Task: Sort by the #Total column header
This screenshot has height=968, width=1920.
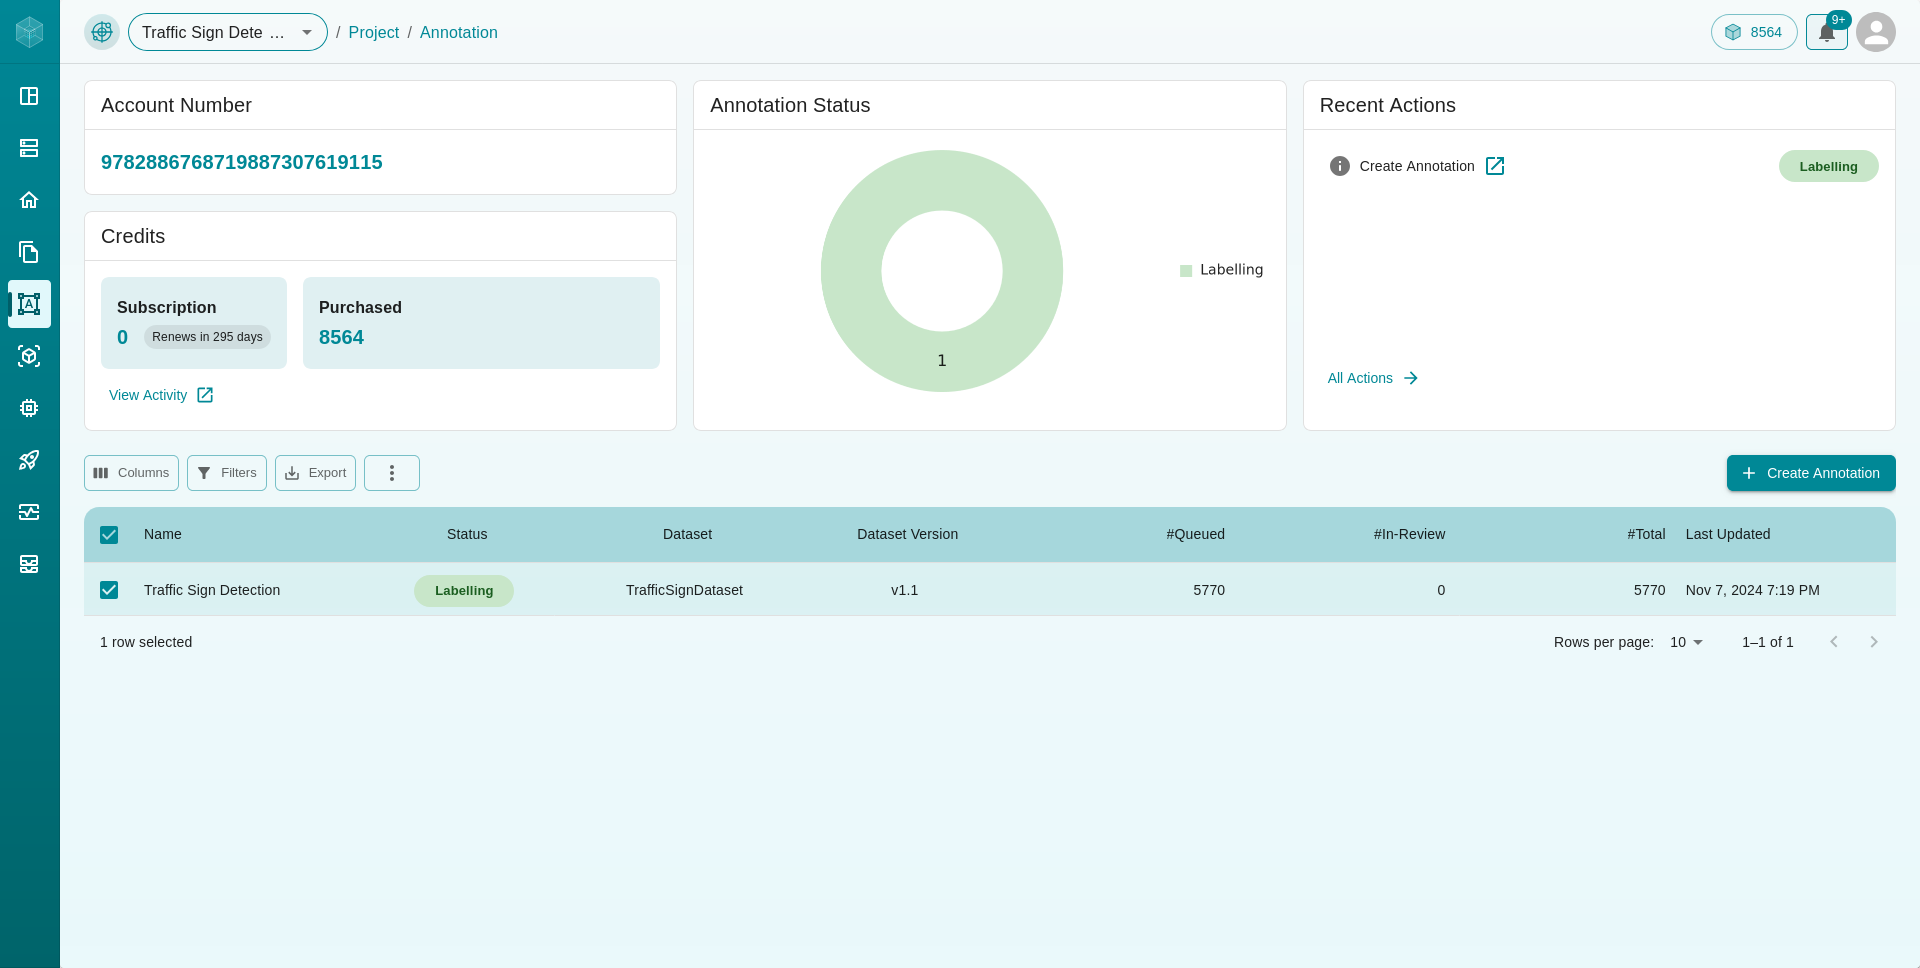Action: click(x=1646, y=534)
